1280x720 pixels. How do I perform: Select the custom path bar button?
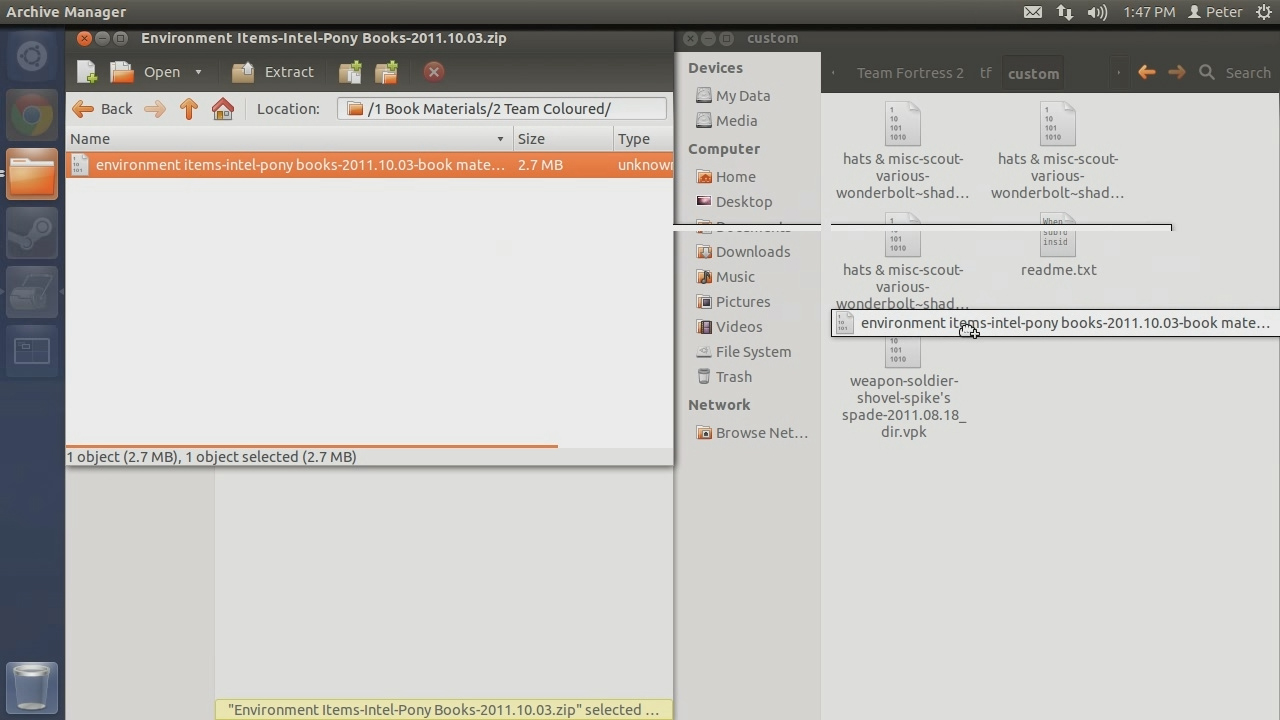point(1033,73)
